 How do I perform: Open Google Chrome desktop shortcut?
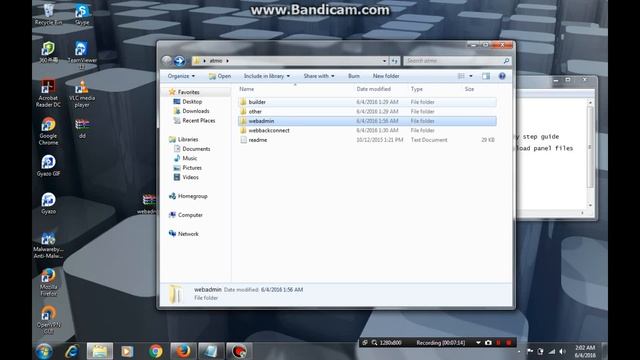pyautogui.click(x=48, y=131)
